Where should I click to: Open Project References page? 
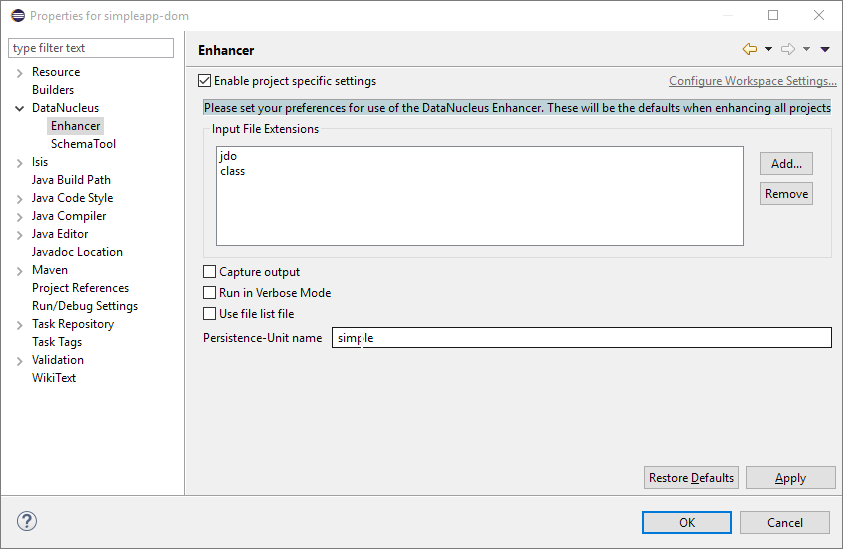(x=80, y=288)
